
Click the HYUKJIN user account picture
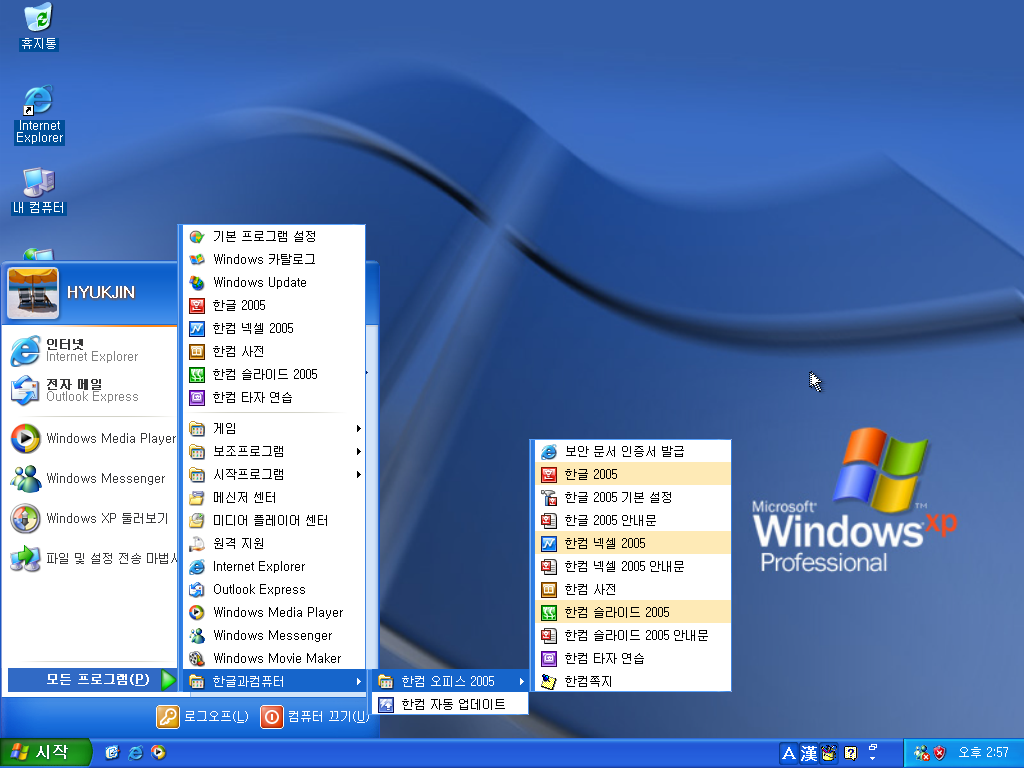[33, 293]
